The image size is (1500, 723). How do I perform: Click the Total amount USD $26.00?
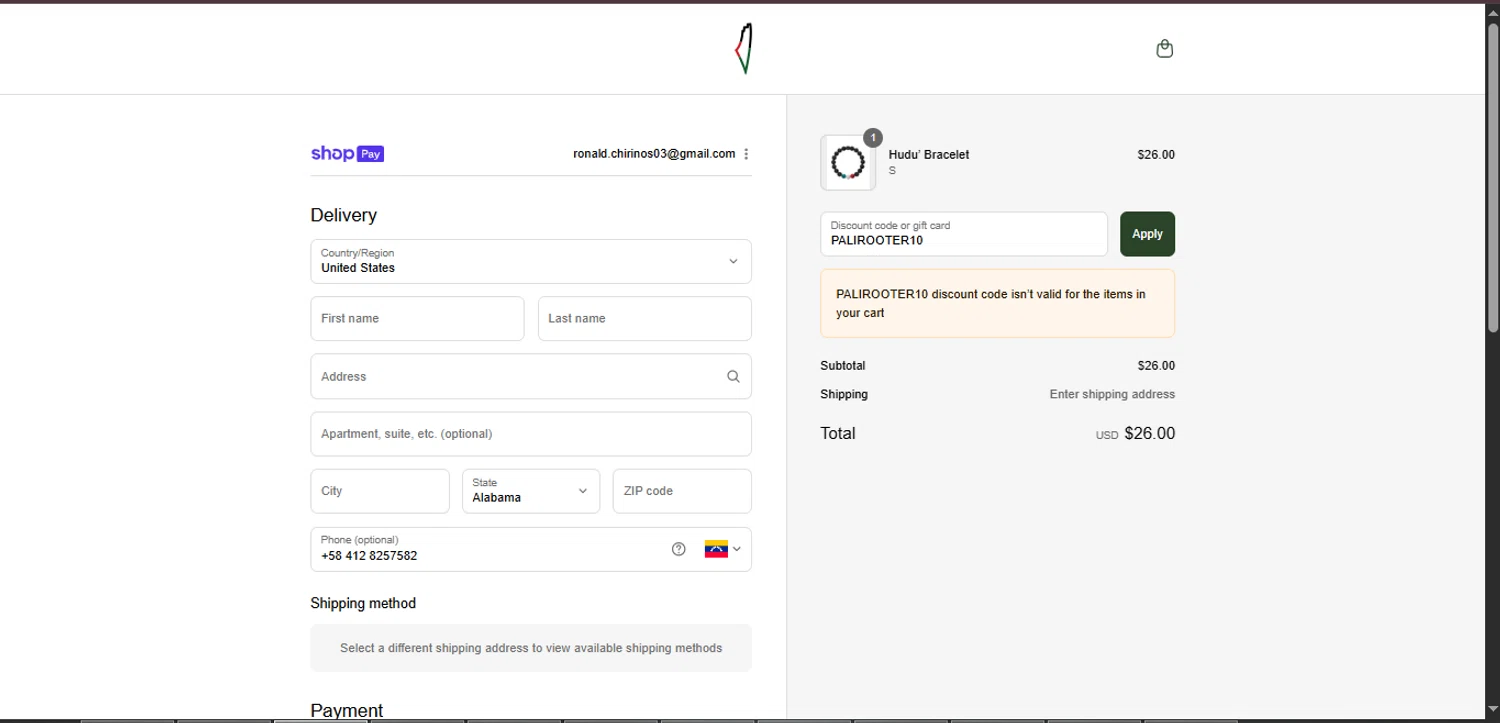coord(1135,434)
